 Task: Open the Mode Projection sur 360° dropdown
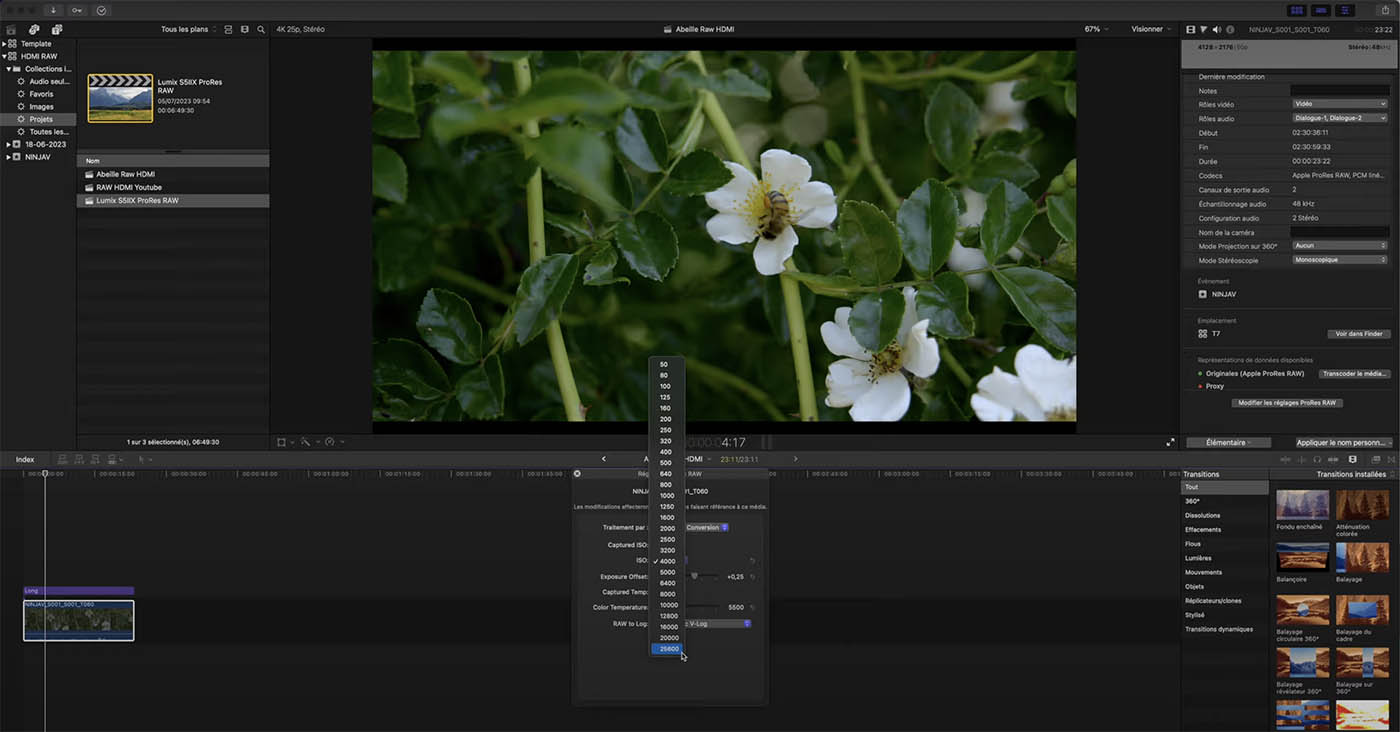(1340, 245)
